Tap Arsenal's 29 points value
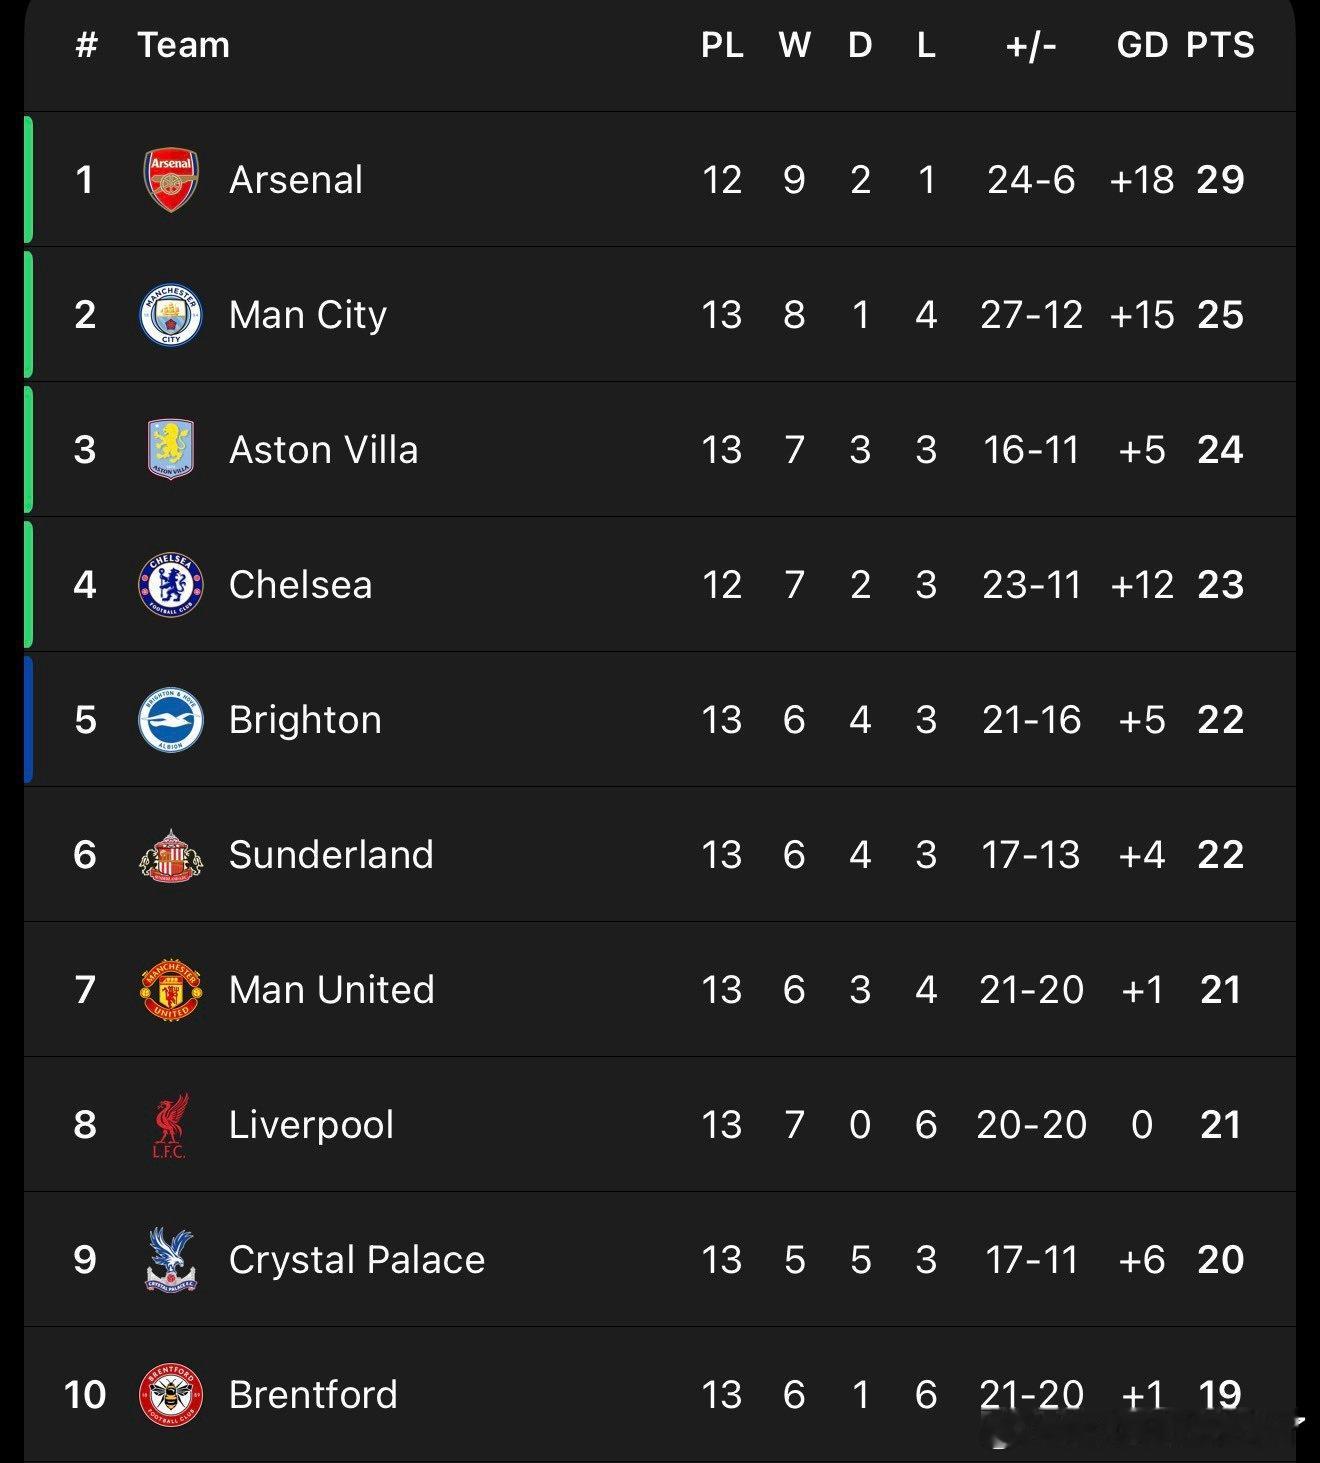 [x=1220, y=180]
